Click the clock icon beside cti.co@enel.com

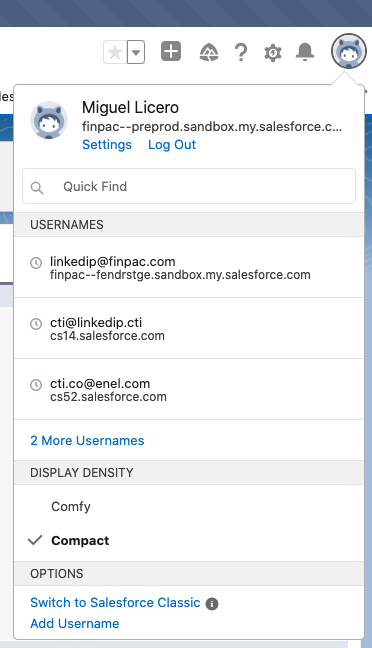pyautogui.click(x=36, y=385)
